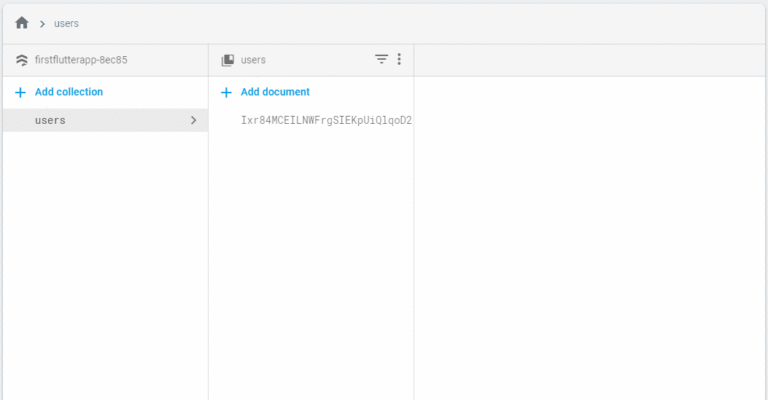This screenshot has height=400, width=768.
Task: Go to the root via home icon
Action: point(22,23)
